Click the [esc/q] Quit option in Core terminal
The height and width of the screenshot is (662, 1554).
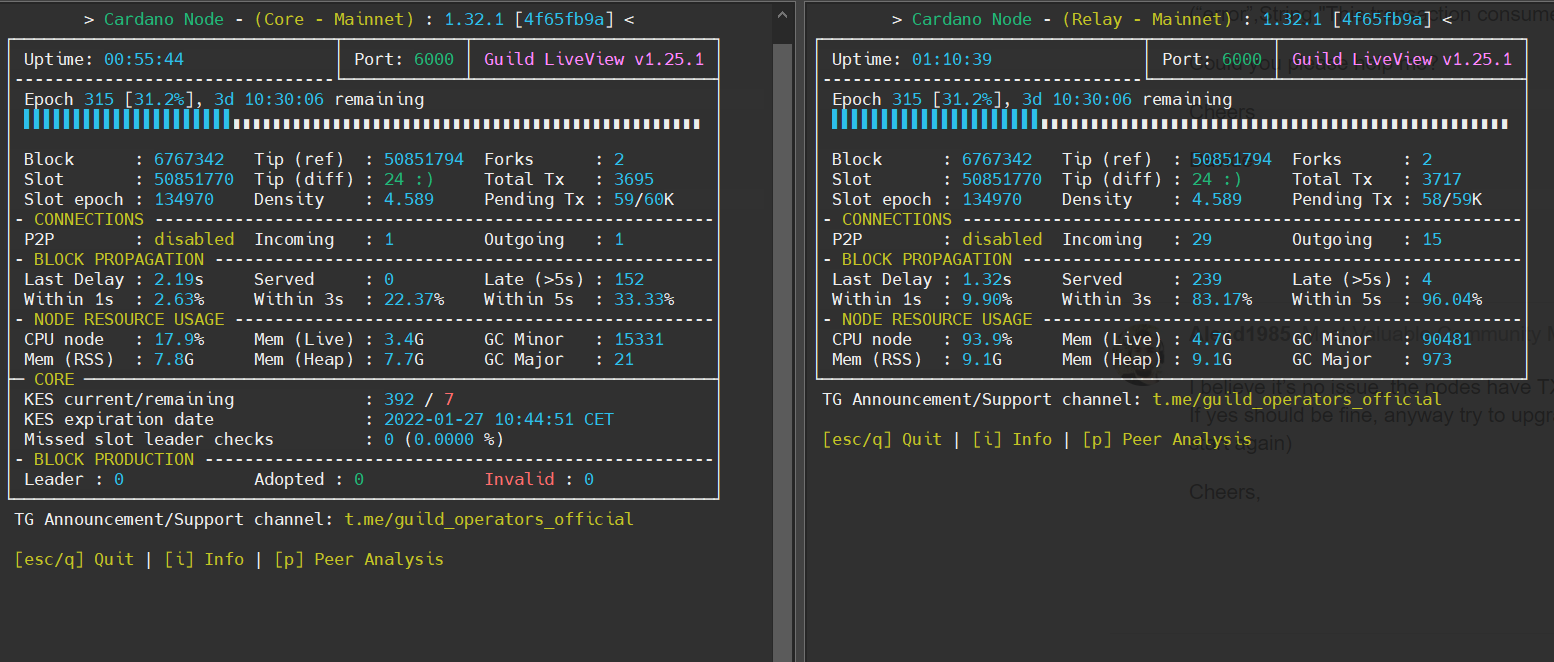(74, 559)
